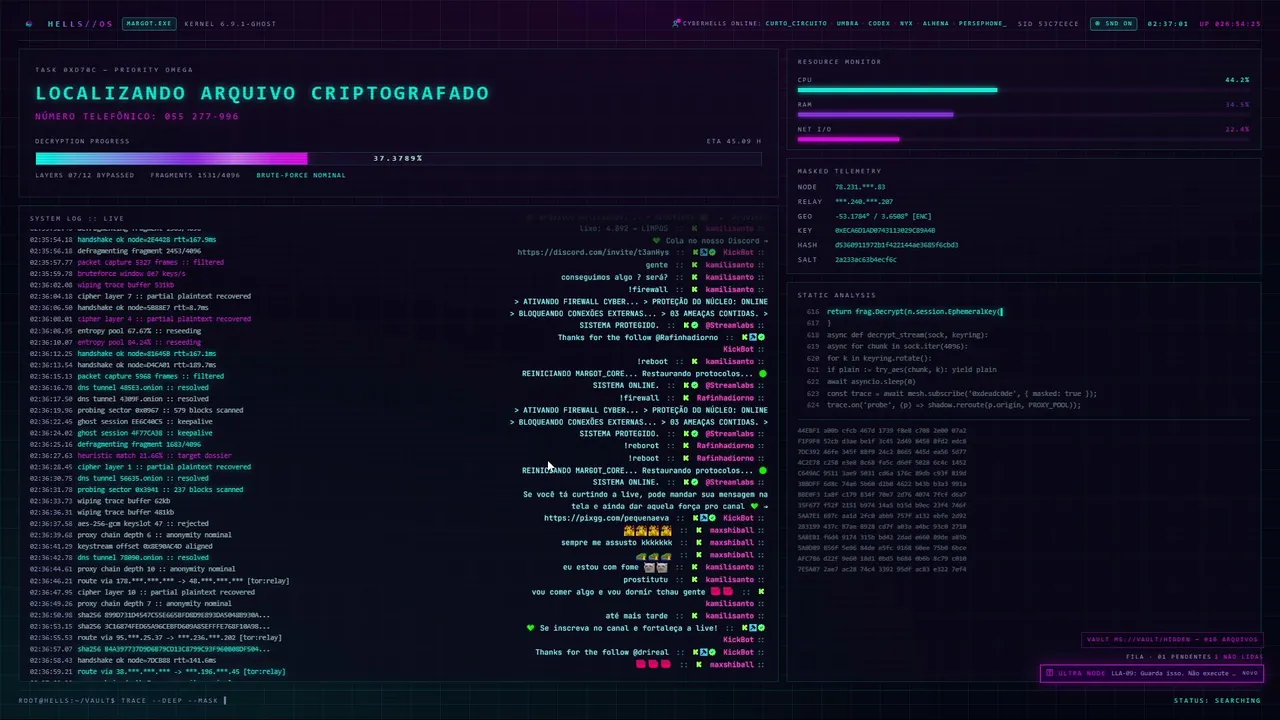Click @Rafinhadiorno in the follow message
This screenshot has width=1280, height=720.
tap(688, 337)
